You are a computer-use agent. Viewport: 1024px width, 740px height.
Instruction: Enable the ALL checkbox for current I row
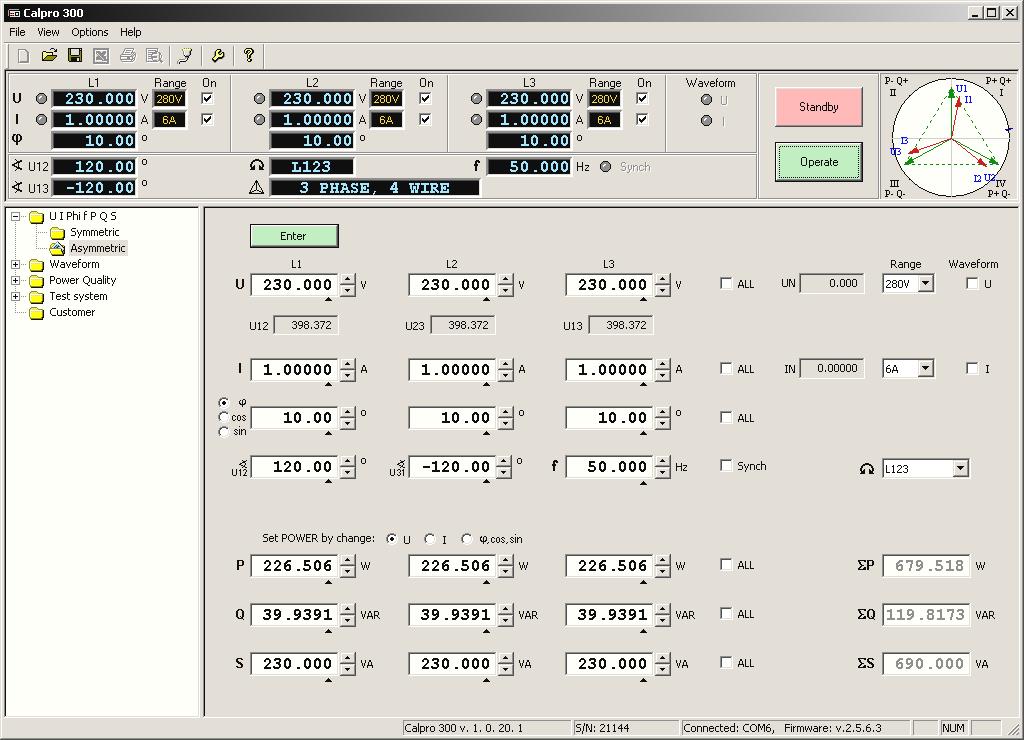(x=726, y=368)
